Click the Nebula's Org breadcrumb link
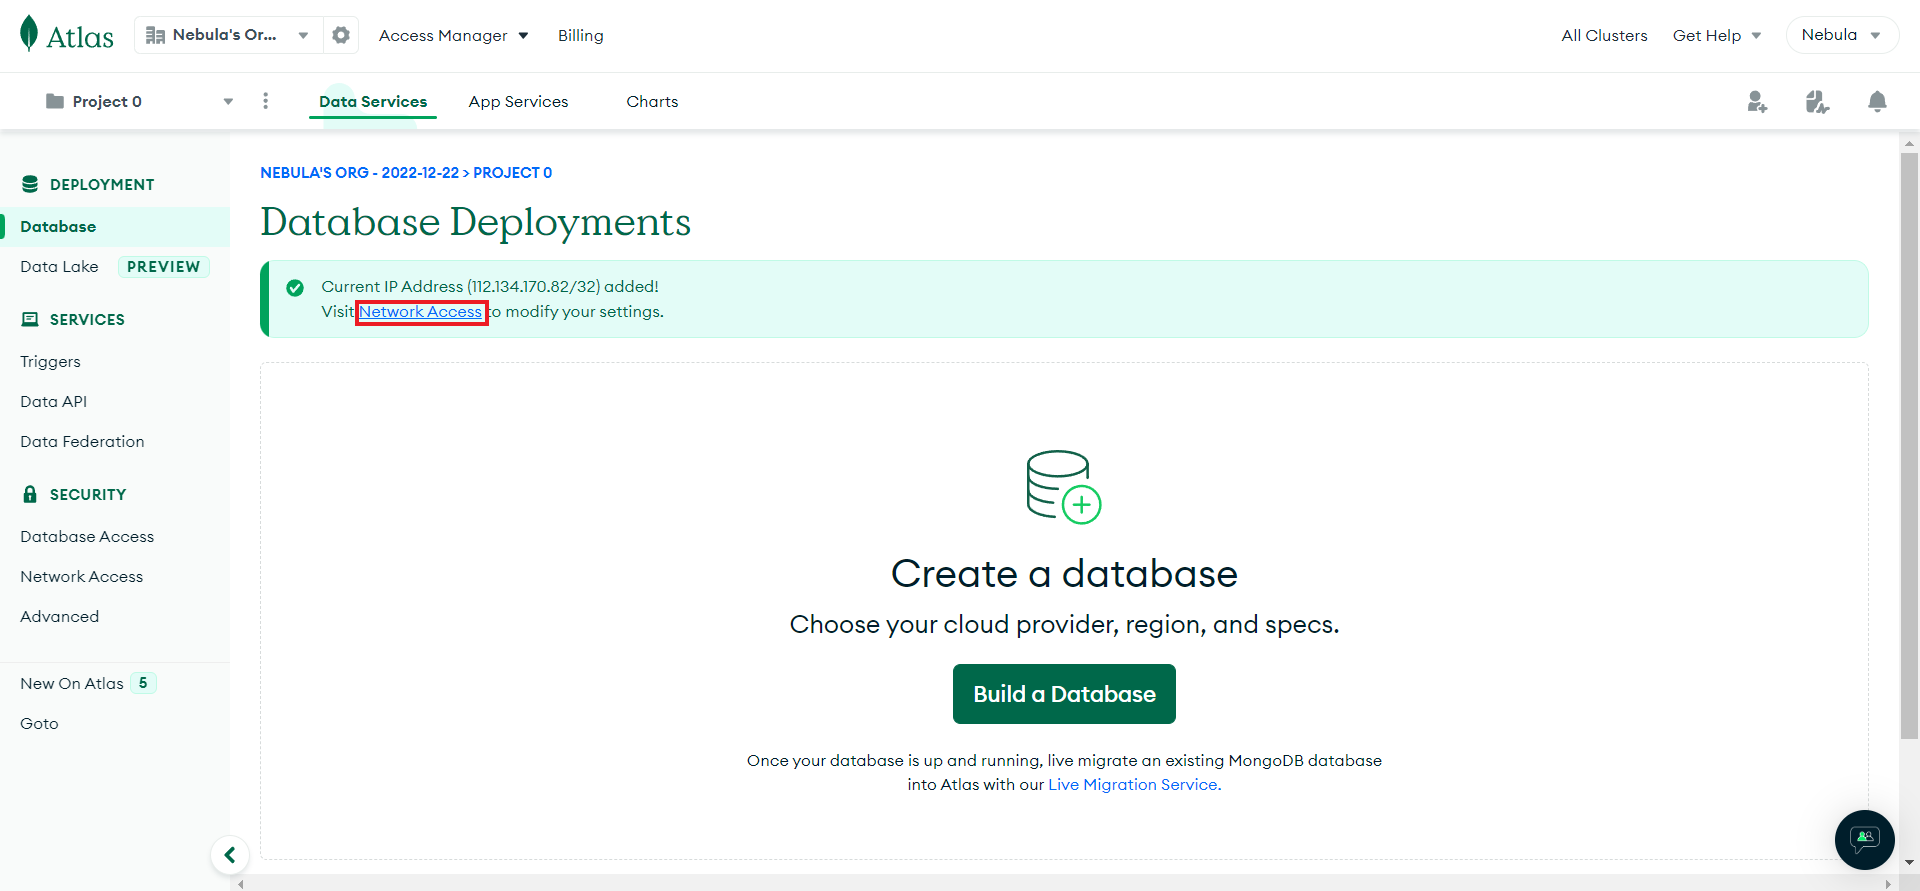This screenshot has width=1920, height=891. coord(359,173)
